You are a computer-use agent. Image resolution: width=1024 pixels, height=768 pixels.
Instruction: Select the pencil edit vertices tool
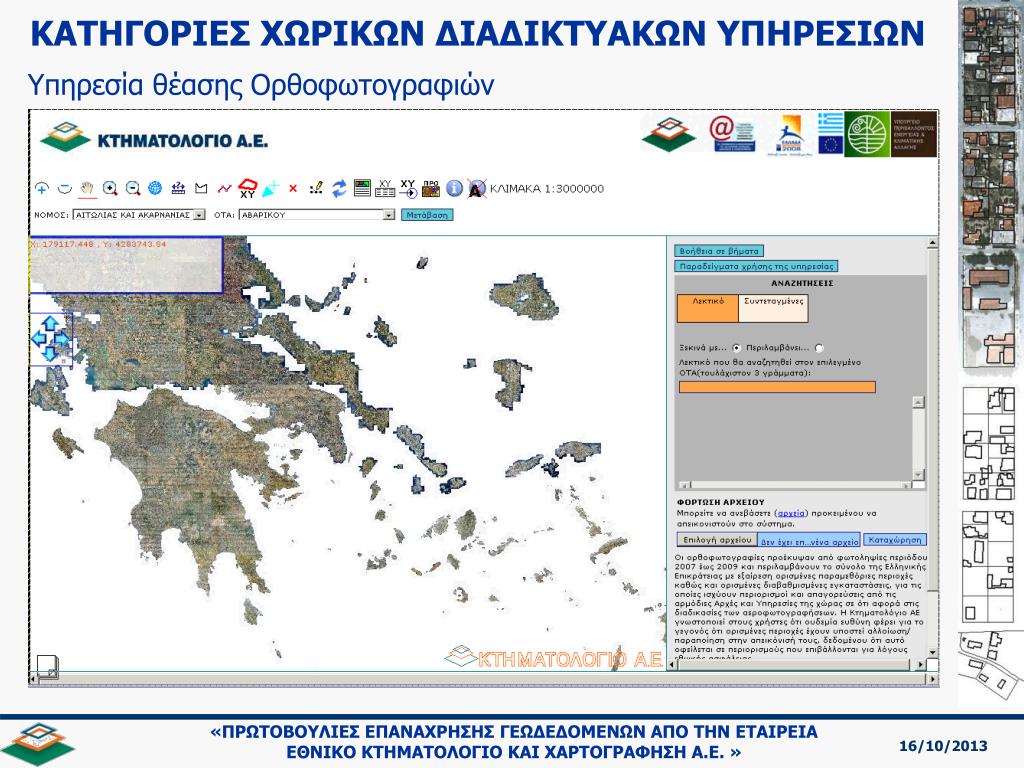(x=316, y=189)
